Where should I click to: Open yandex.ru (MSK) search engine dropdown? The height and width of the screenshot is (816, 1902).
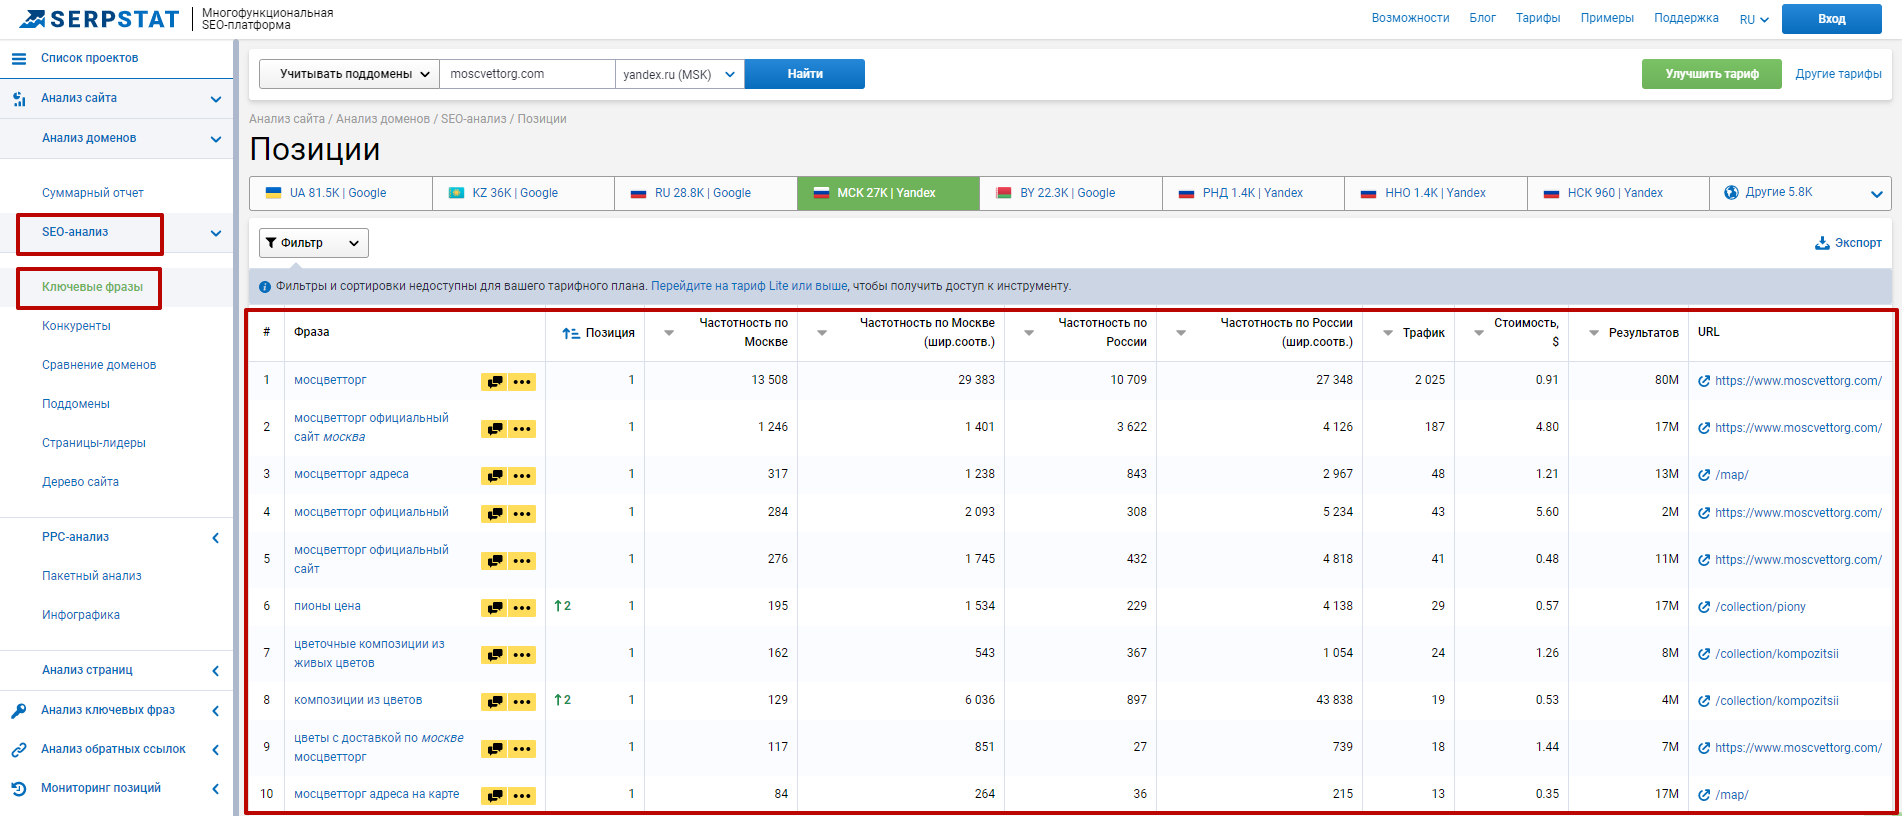coord(679,74)
